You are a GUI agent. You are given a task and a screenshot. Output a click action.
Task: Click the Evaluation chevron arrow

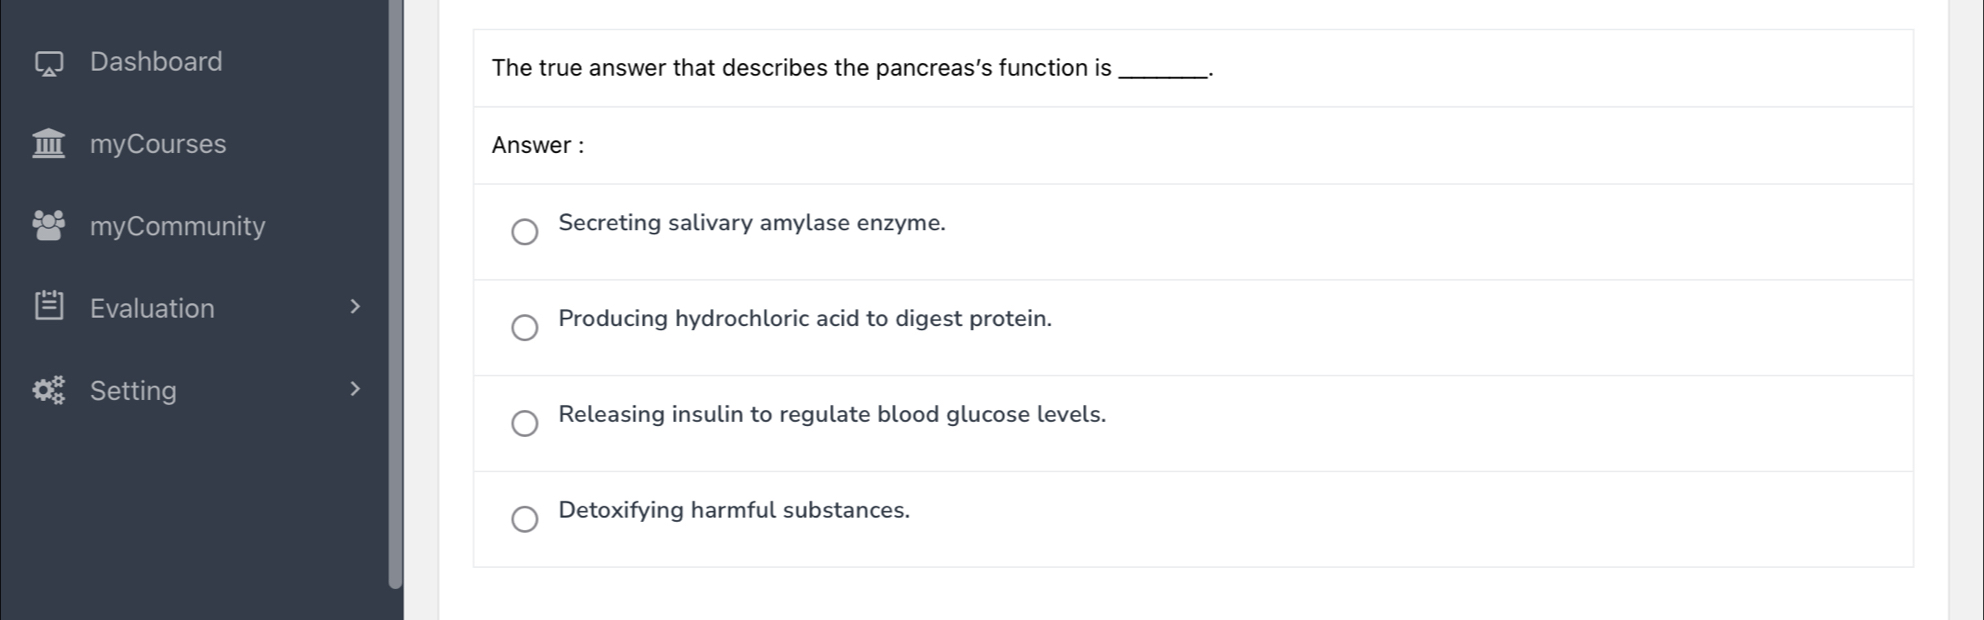click(355, 307)
